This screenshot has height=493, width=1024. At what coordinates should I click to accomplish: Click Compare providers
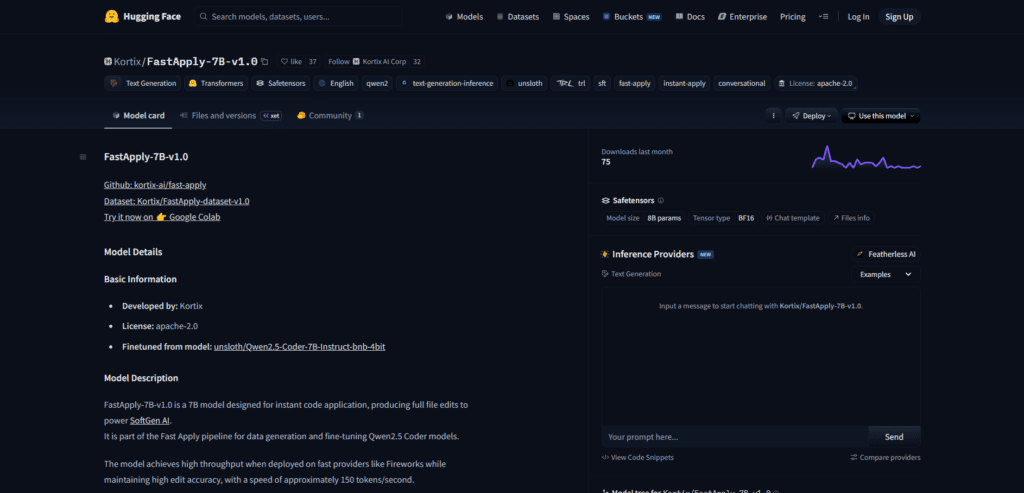(886, 458)
